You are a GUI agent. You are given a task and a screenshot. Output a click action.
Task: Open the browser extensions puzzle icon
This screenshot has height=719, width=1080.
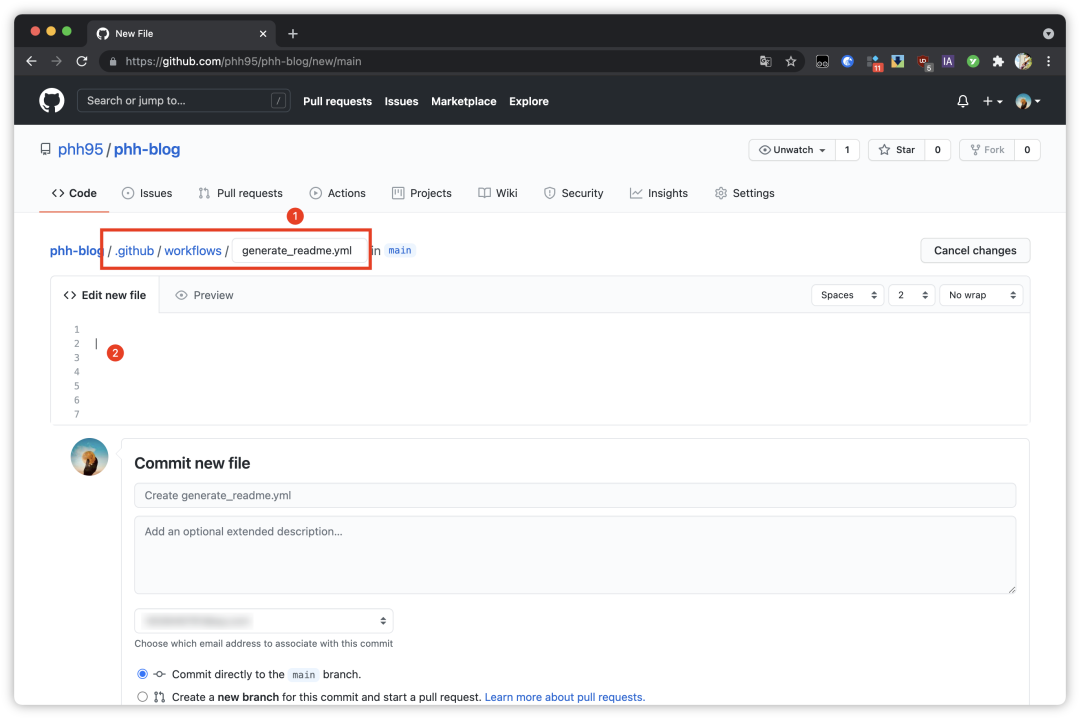coord(998,61)
